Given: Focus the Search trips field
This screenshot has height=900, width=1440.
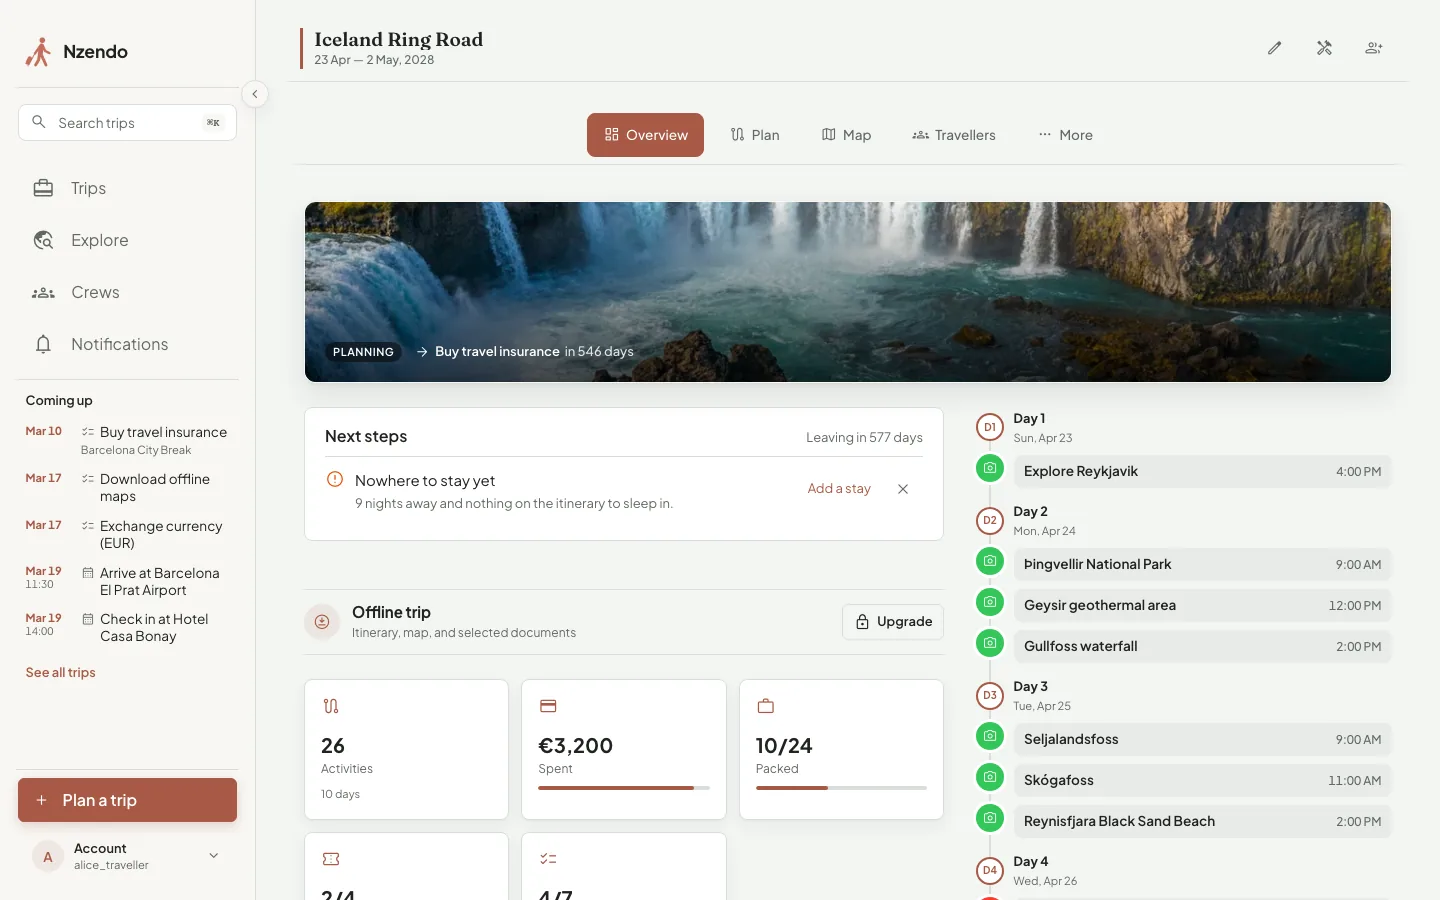Looking at the screenshot, I should coord(127,123).
